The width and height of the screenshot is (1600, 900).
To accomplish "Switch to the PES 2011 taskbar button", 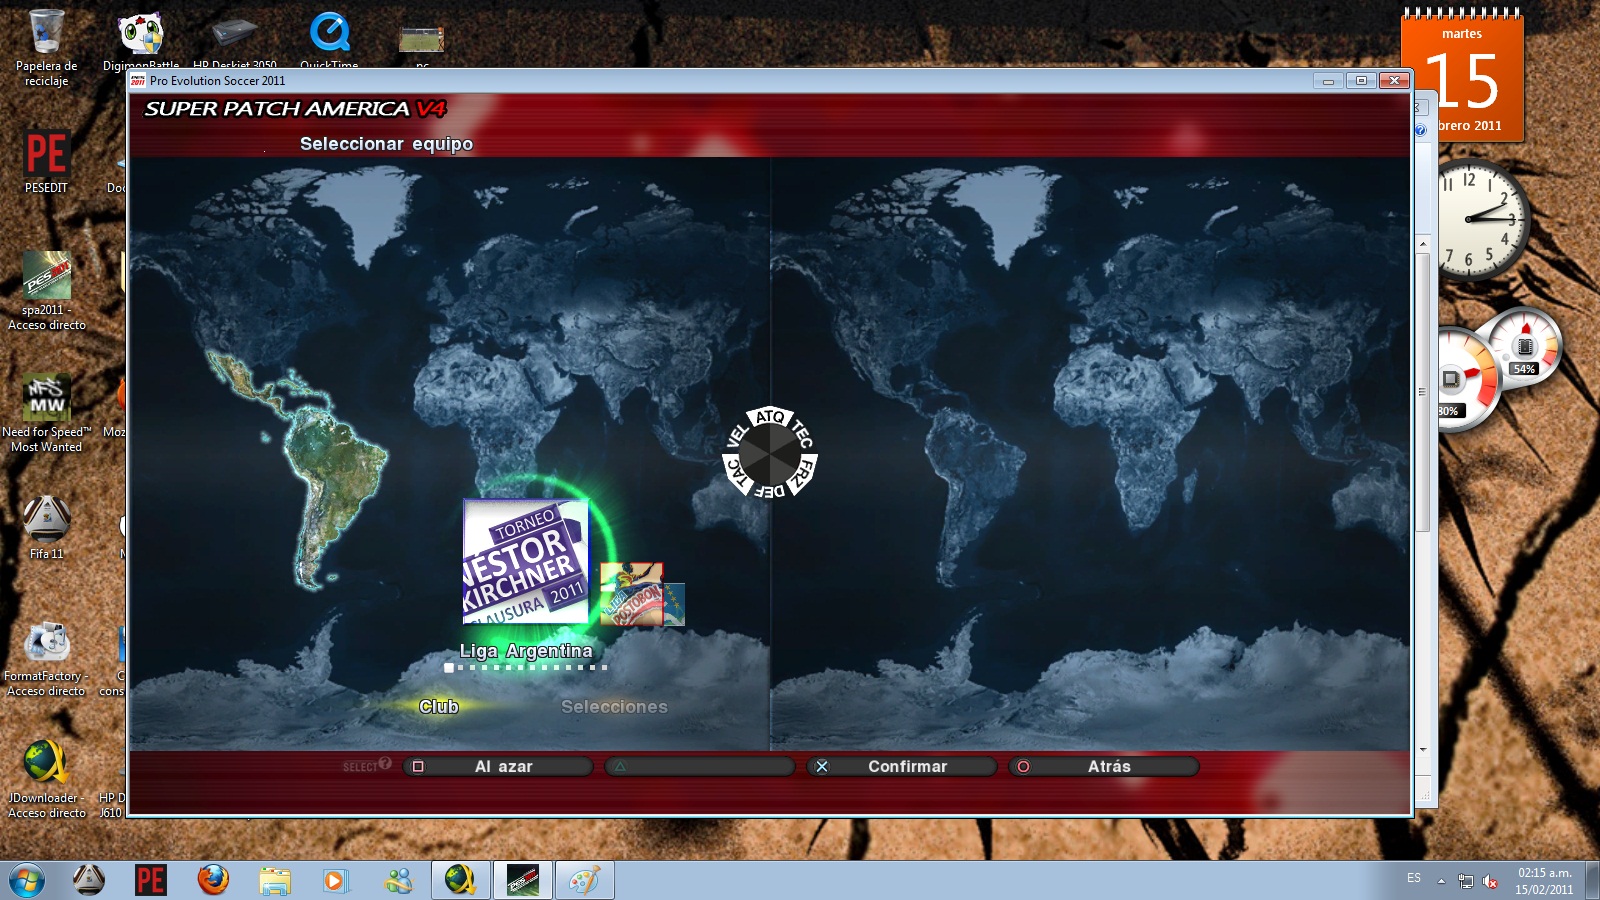I will tap(523, 880).
